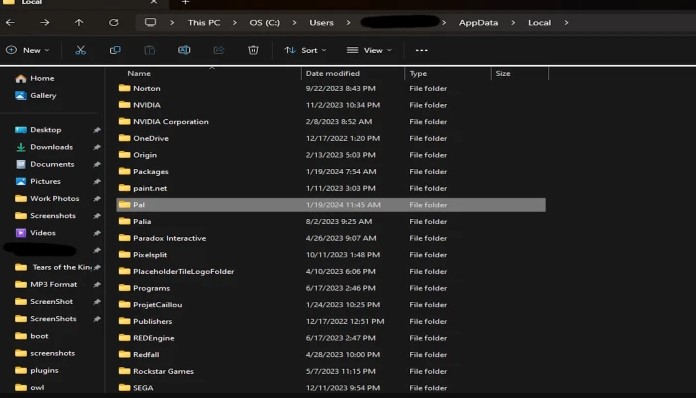Expand chevron after AppData breadcrumb
This screenshot has width=696, height=398.
pos(513,23)
